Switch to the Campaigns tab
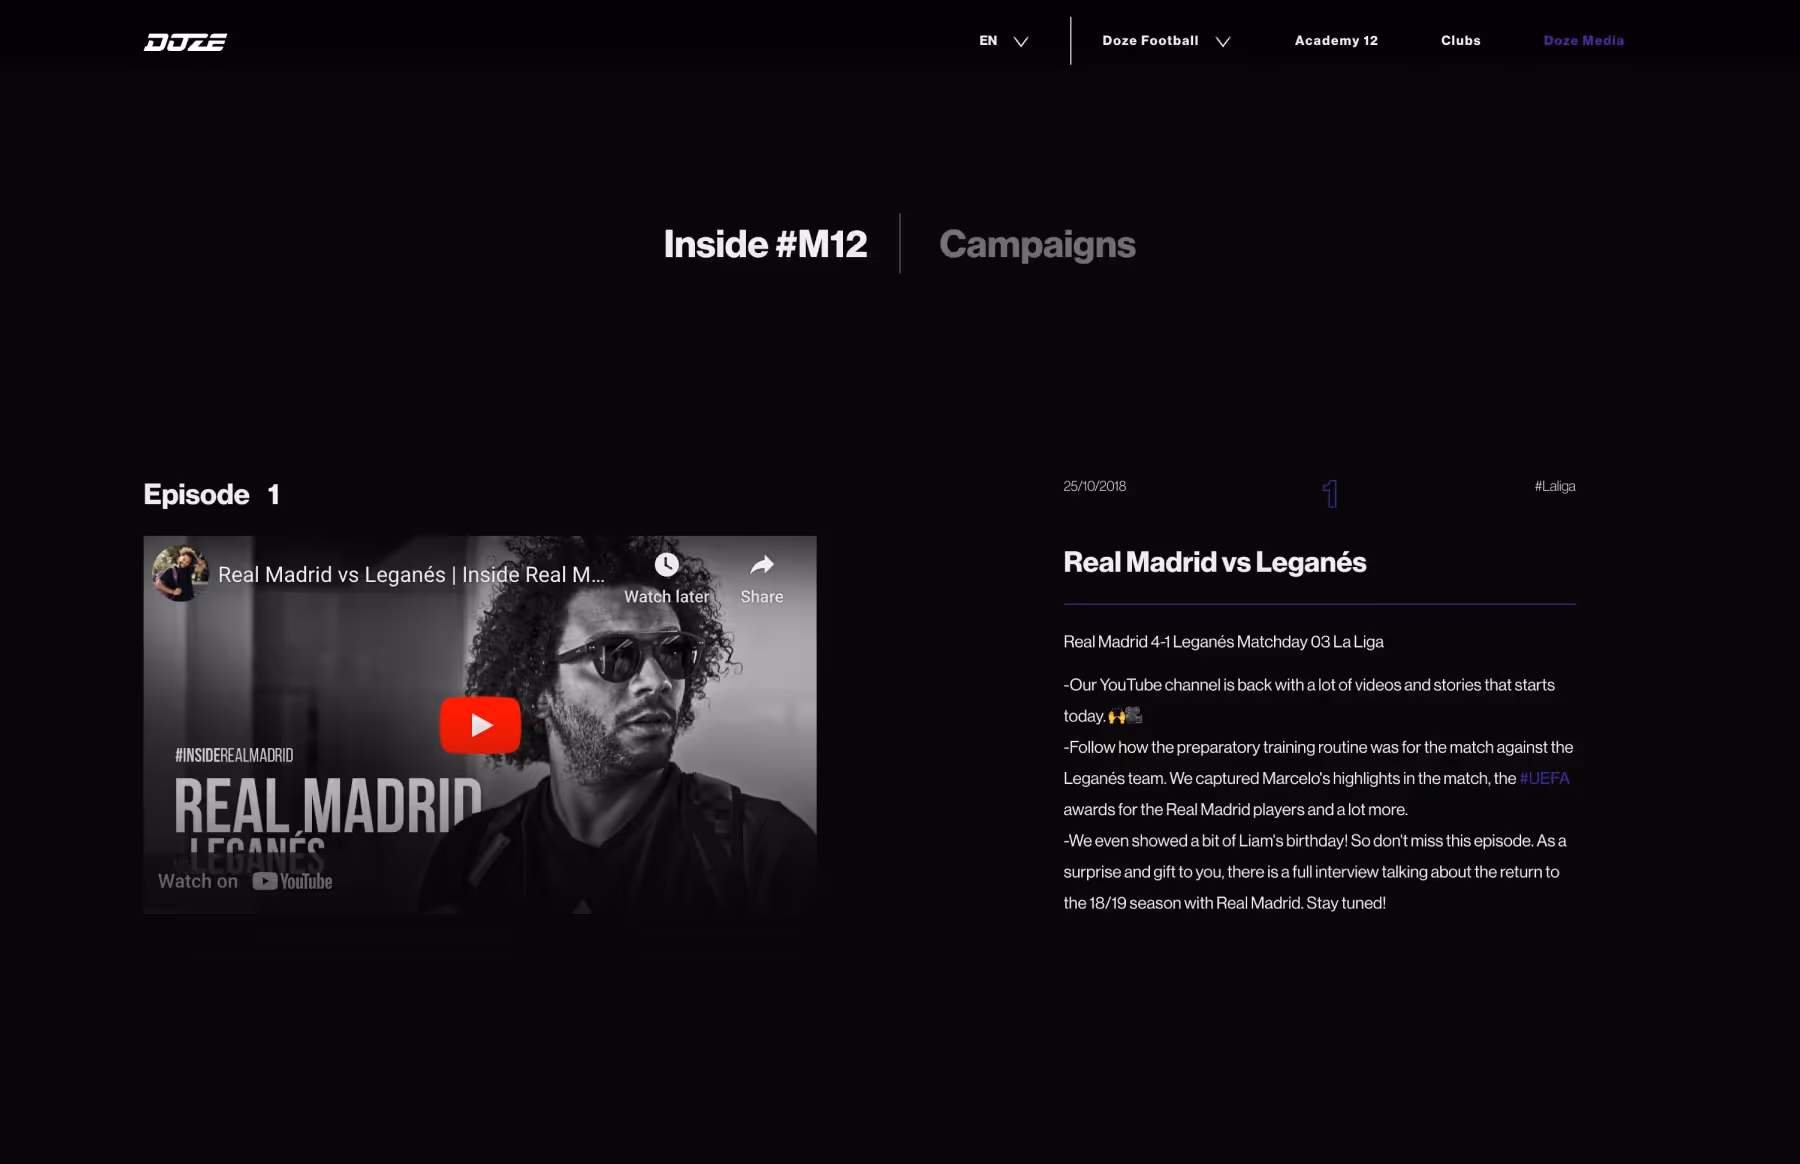The height and width of the screenshot is (1164, 1800). point(1037,245)
